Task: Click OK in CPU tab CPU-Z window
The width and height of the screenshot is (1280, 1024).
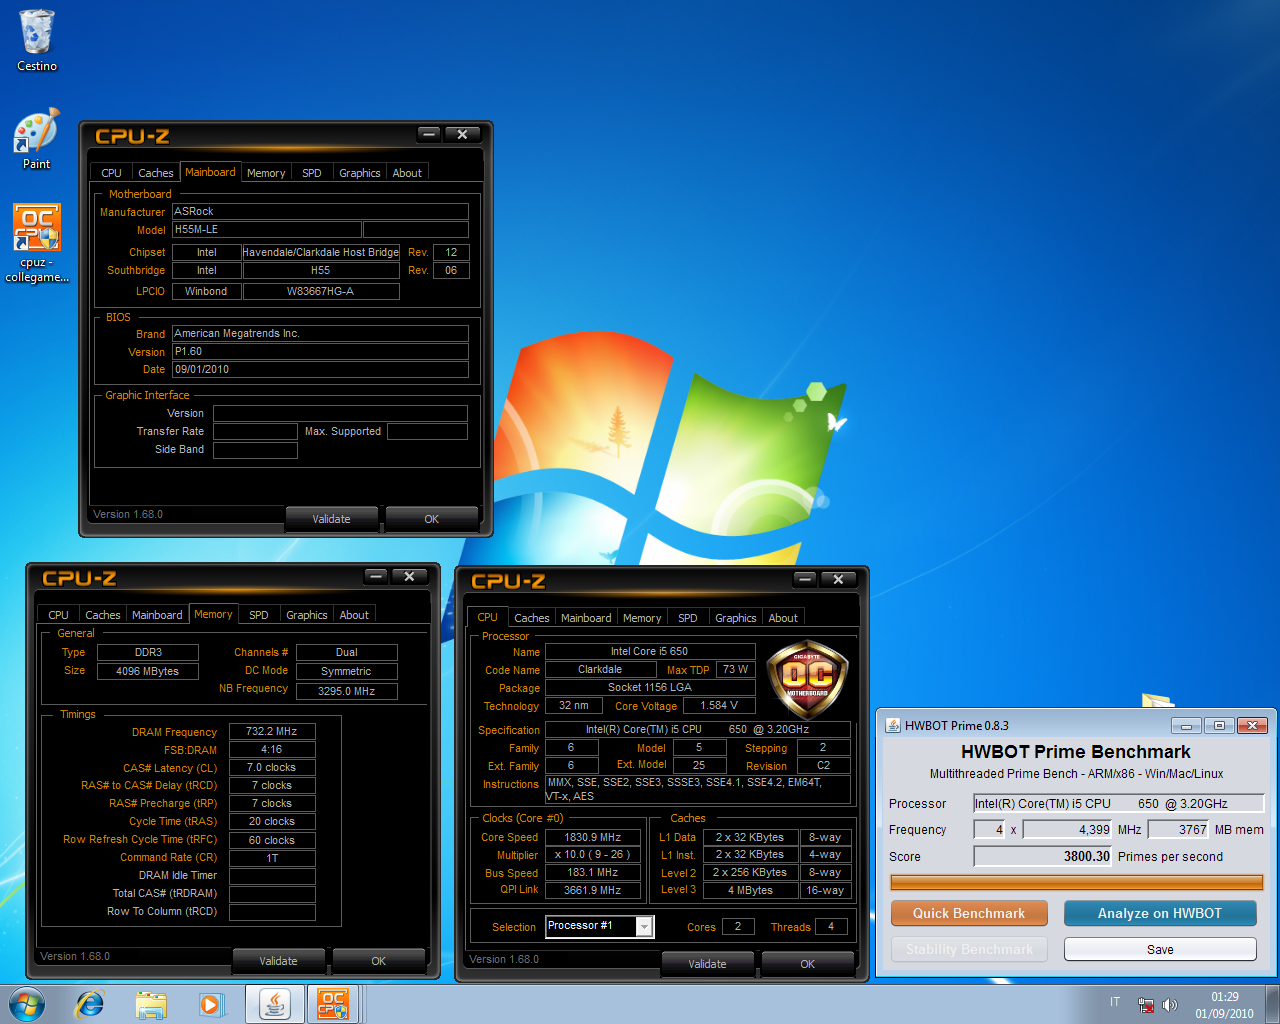Action: click(x=808, y=964)
